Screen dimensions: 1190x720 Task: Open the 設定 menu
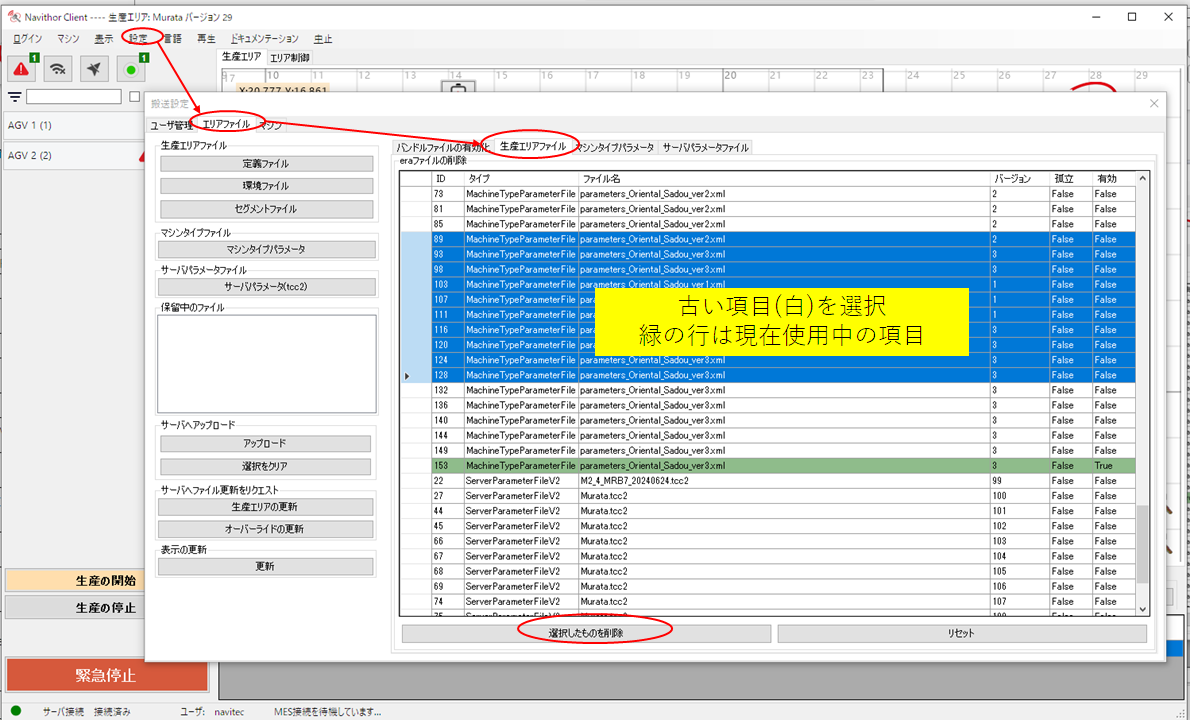138,38
